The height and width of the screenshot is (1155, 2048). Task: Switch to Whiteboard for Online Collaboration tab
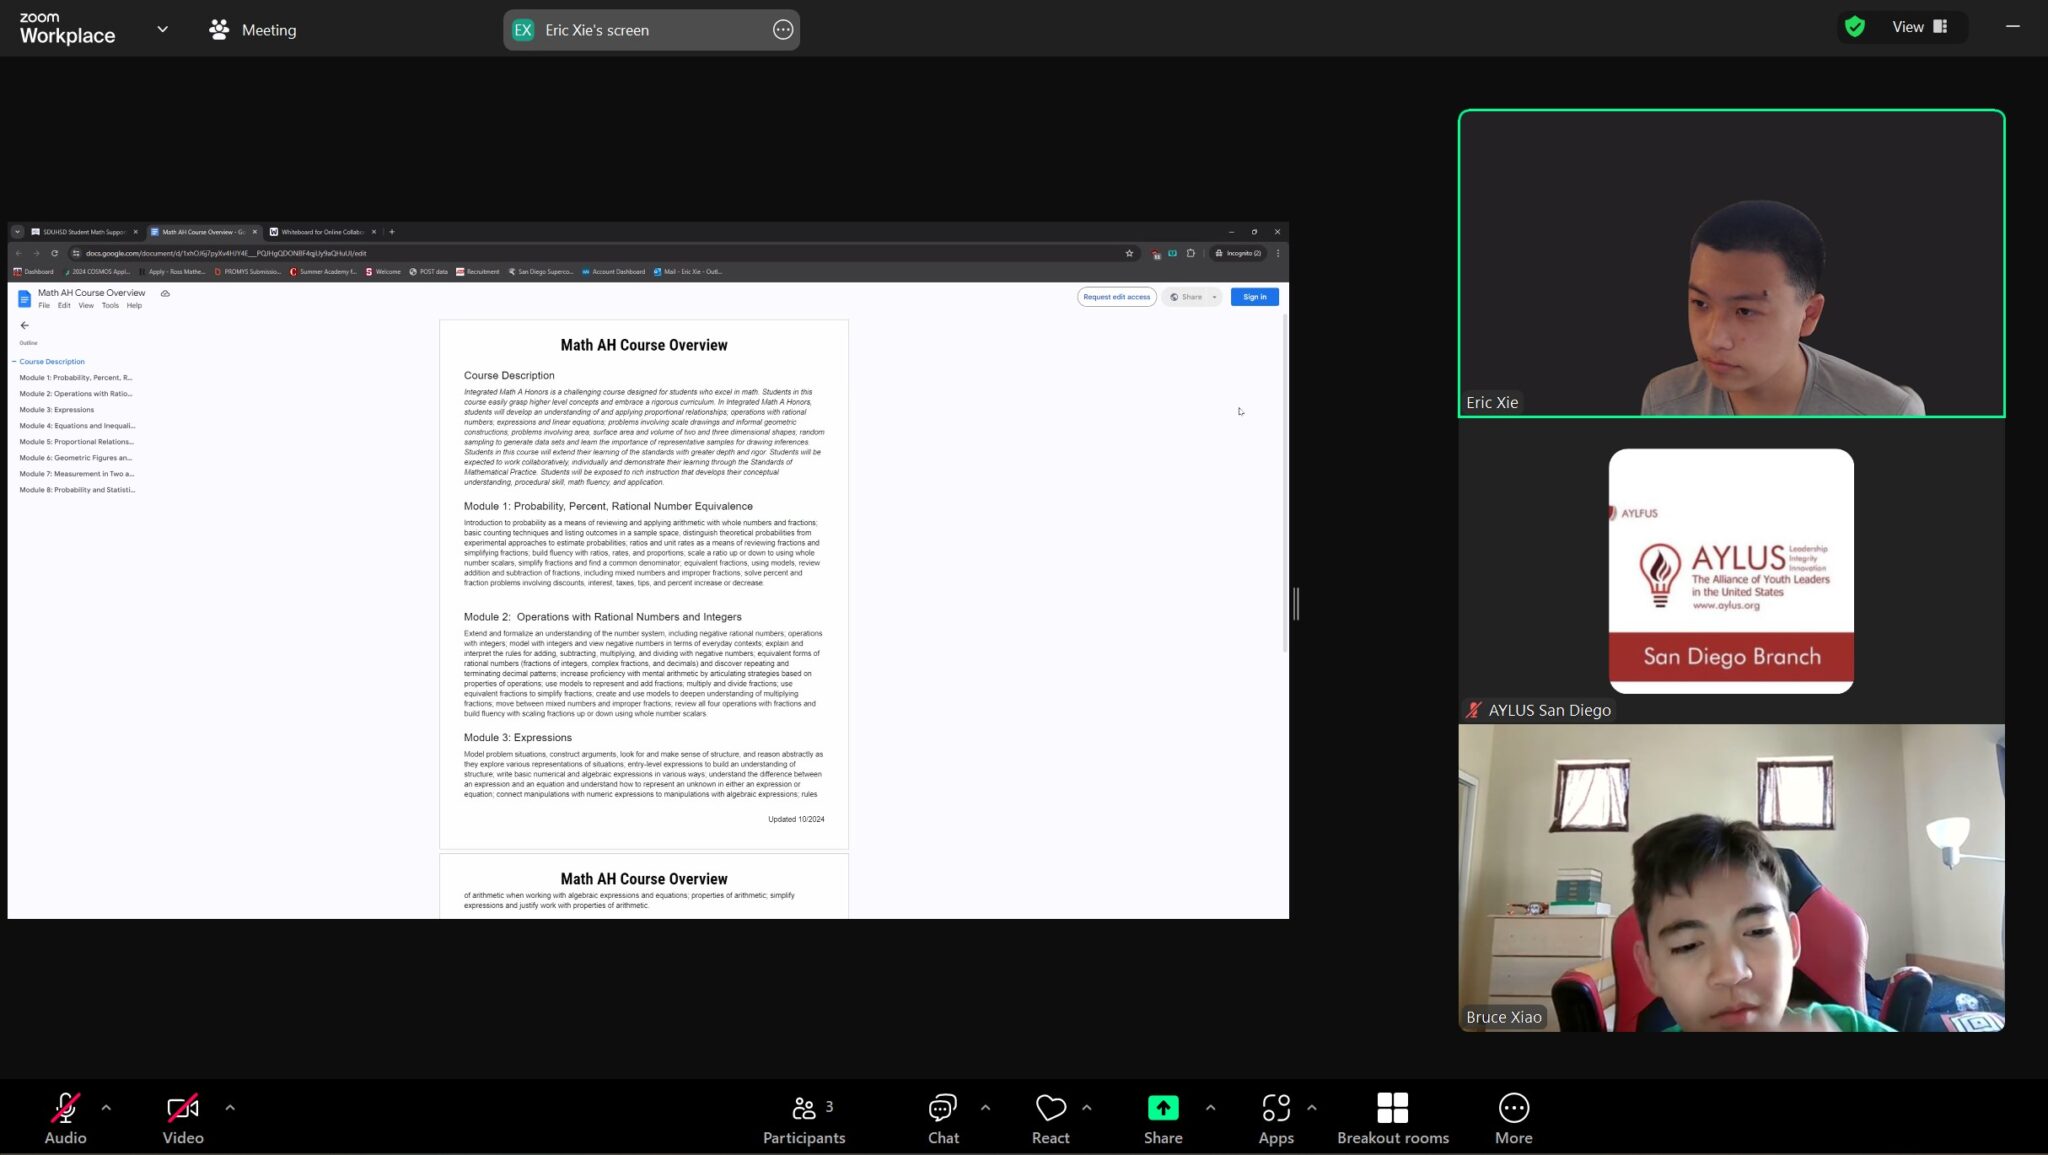[322, 232]
